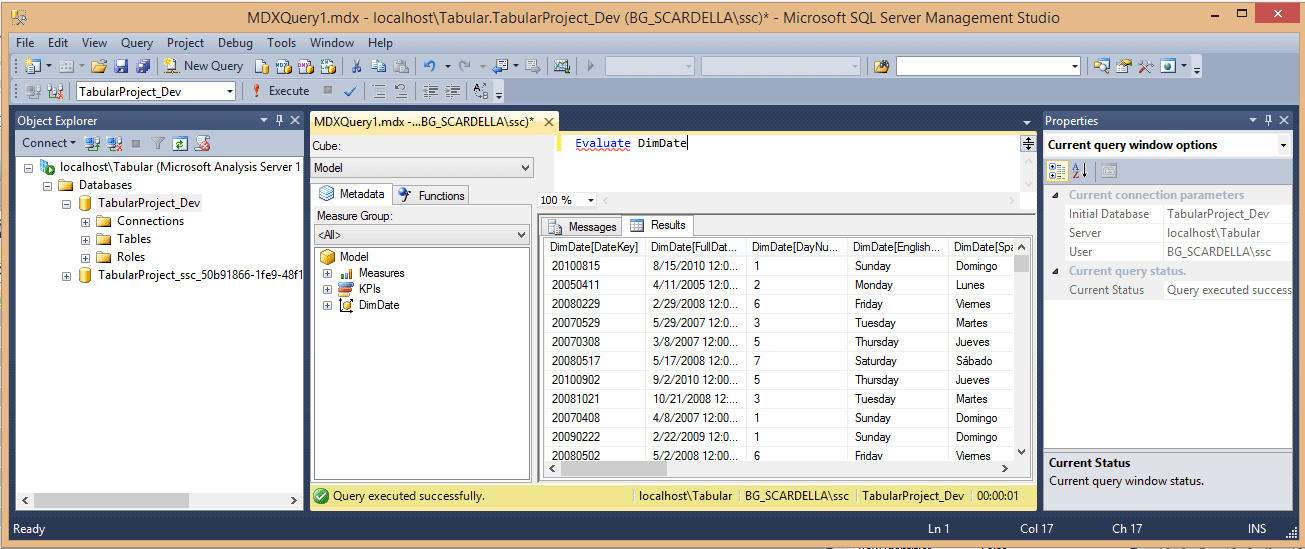Screen dimensions: 1305x549
Task: Click the Increase Indent icon
Action: [x=453, y=91]
